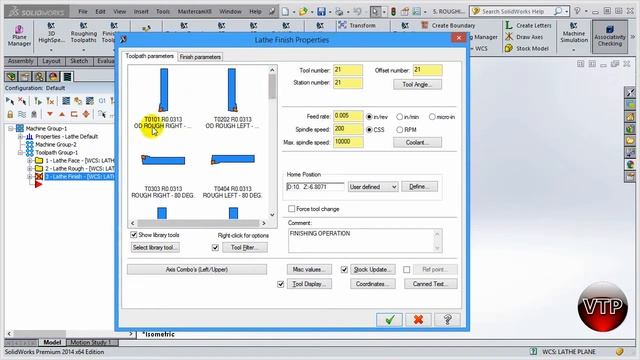Click the Print icon in toolbar
Screen dimensions: 640x360
339,11
